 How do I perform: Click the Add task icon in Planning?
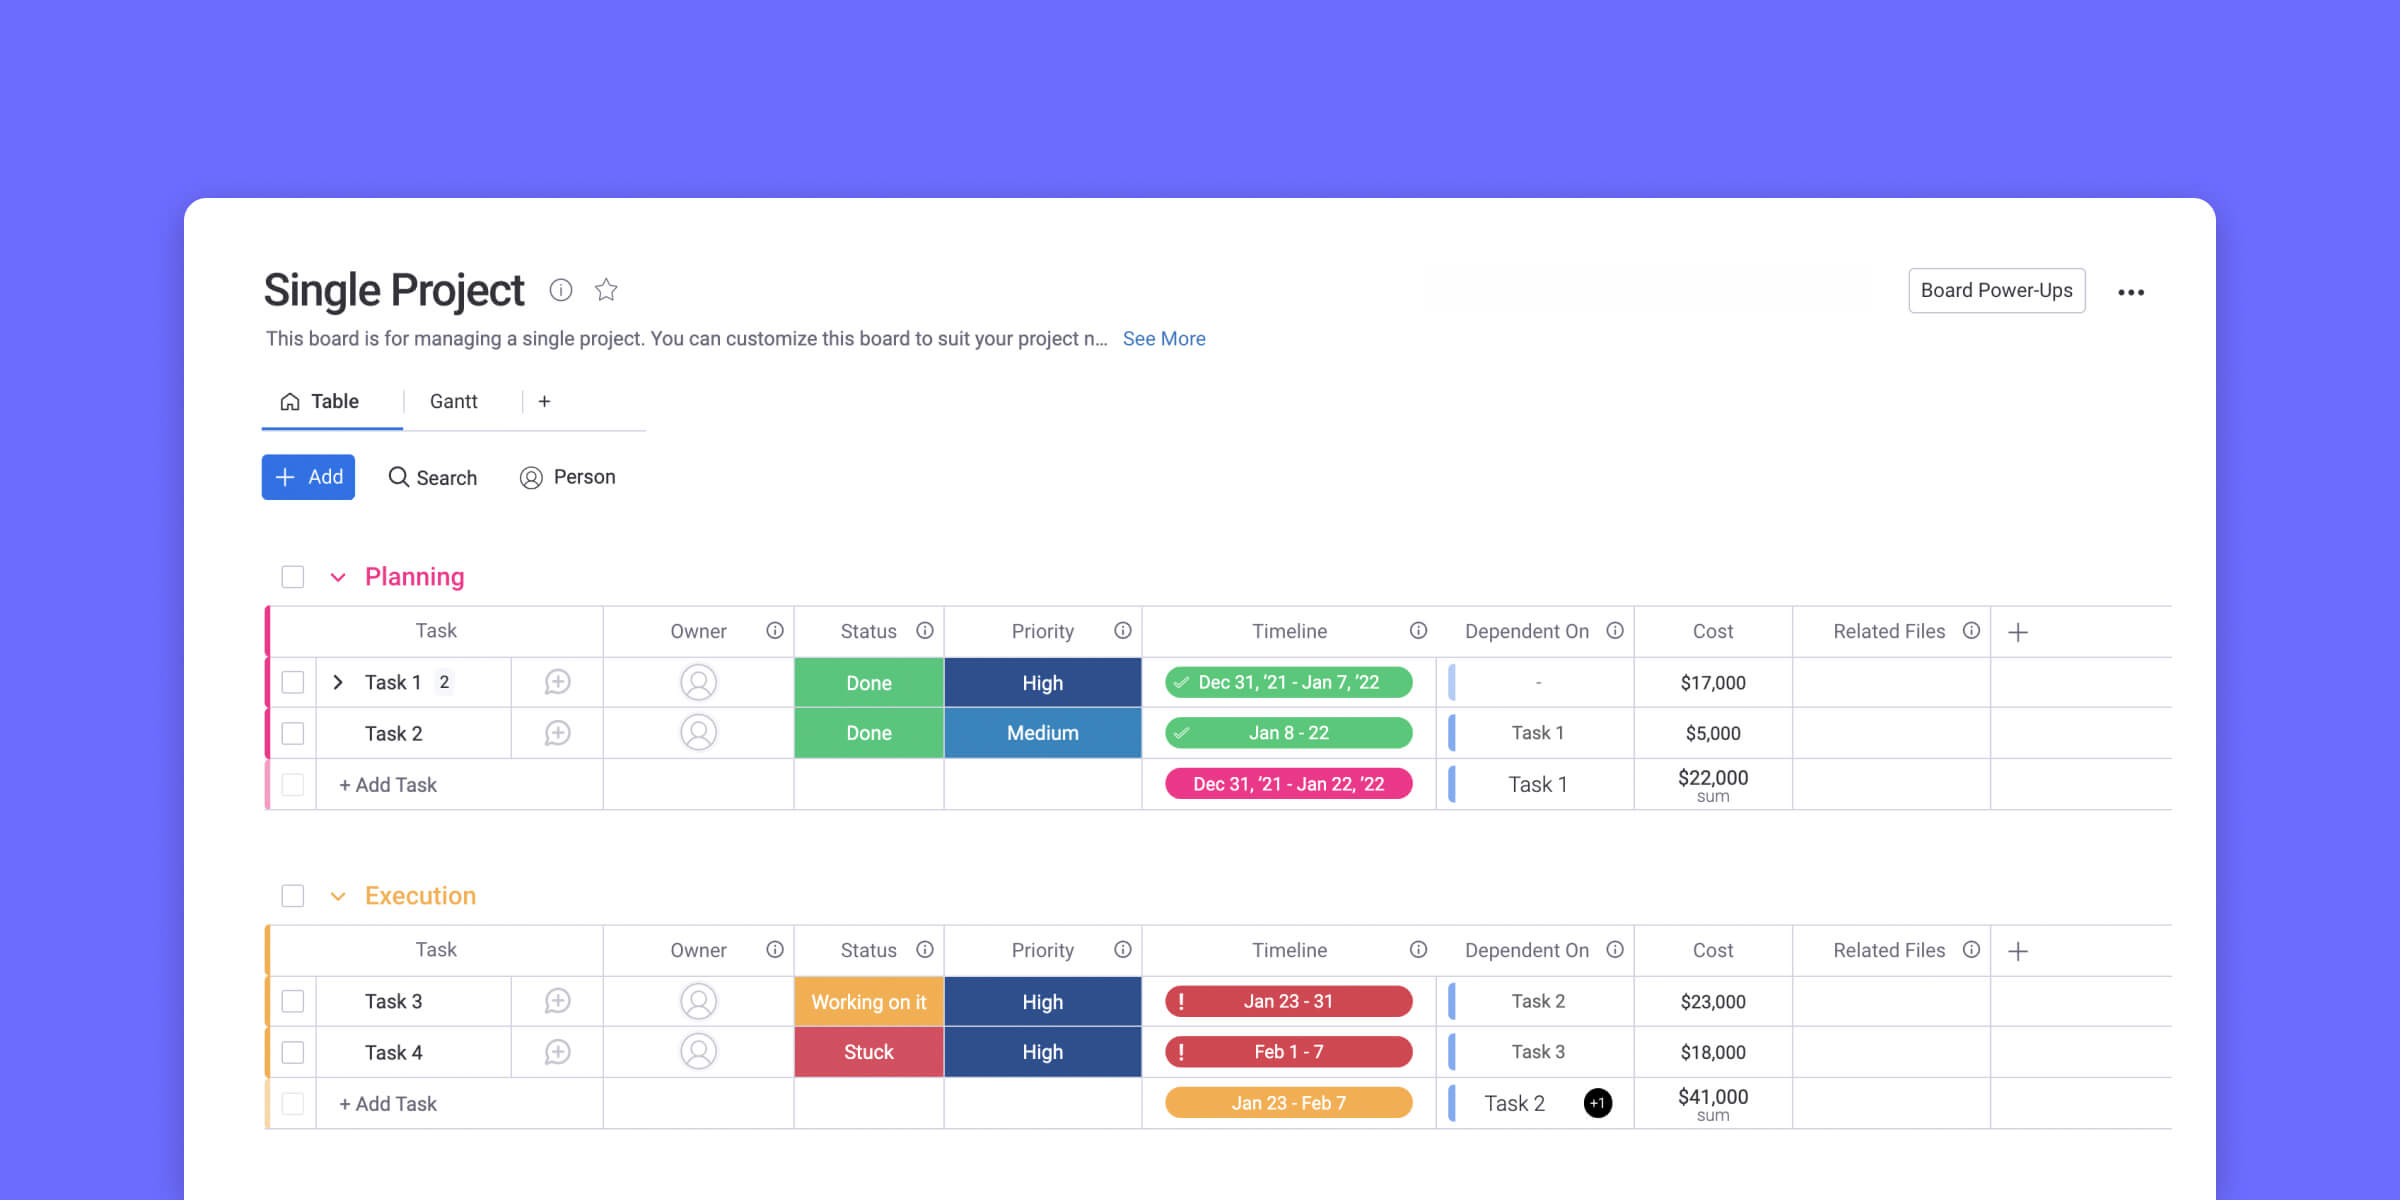386,784
